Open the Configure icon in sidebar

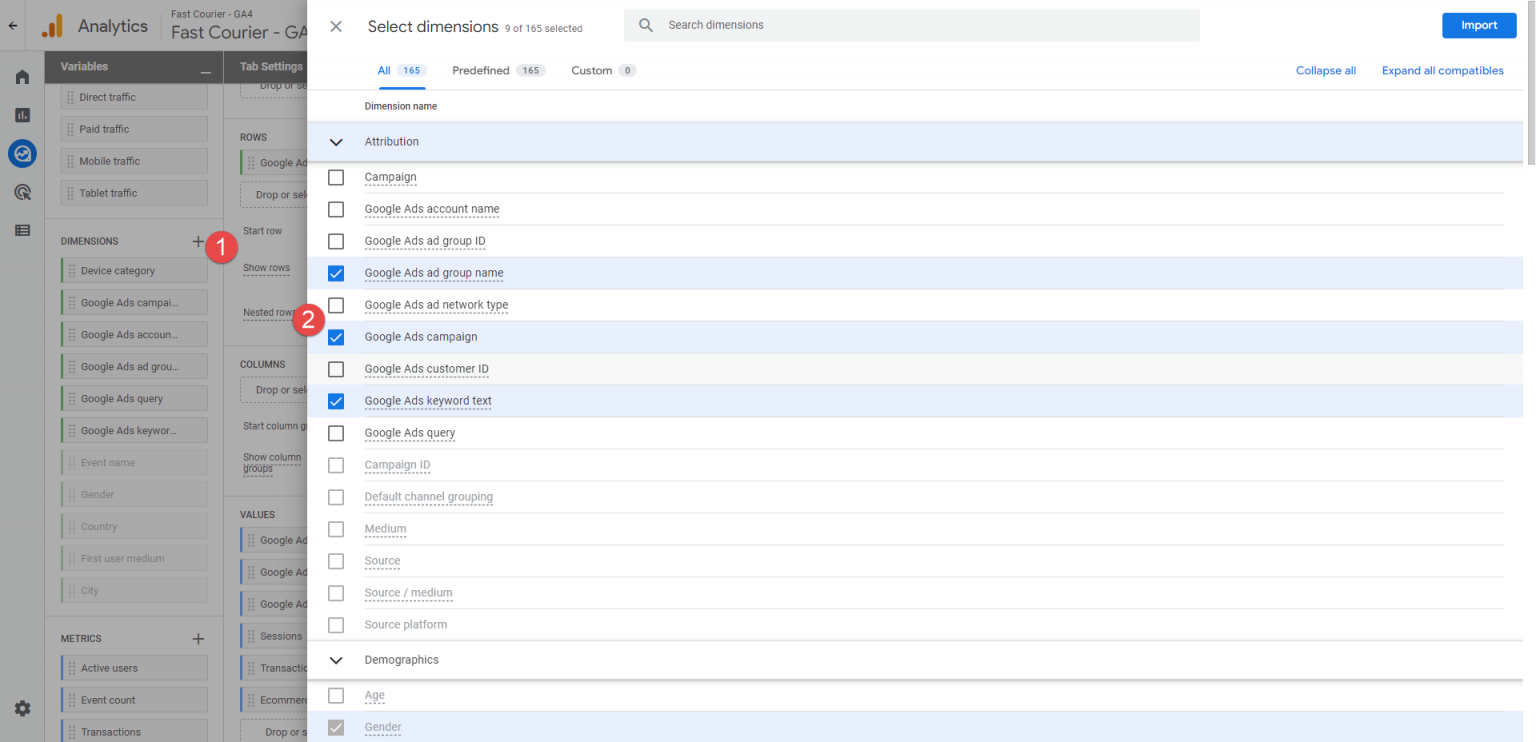pos(22,230)
